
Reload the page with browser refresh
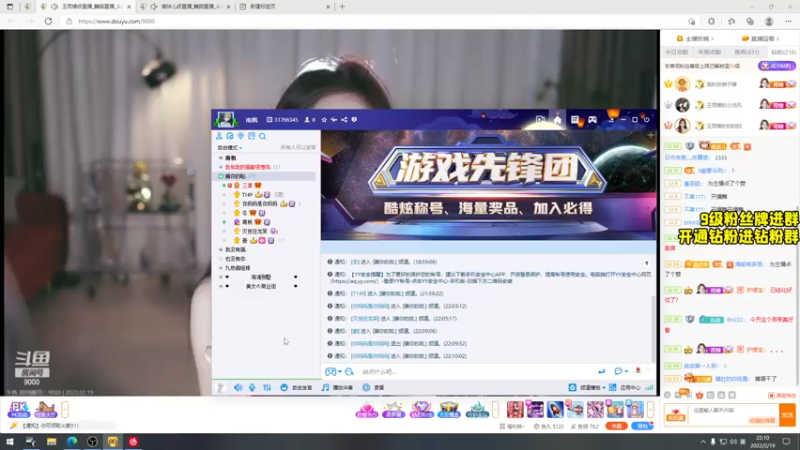pyautogui.click(x=48, y=21)
